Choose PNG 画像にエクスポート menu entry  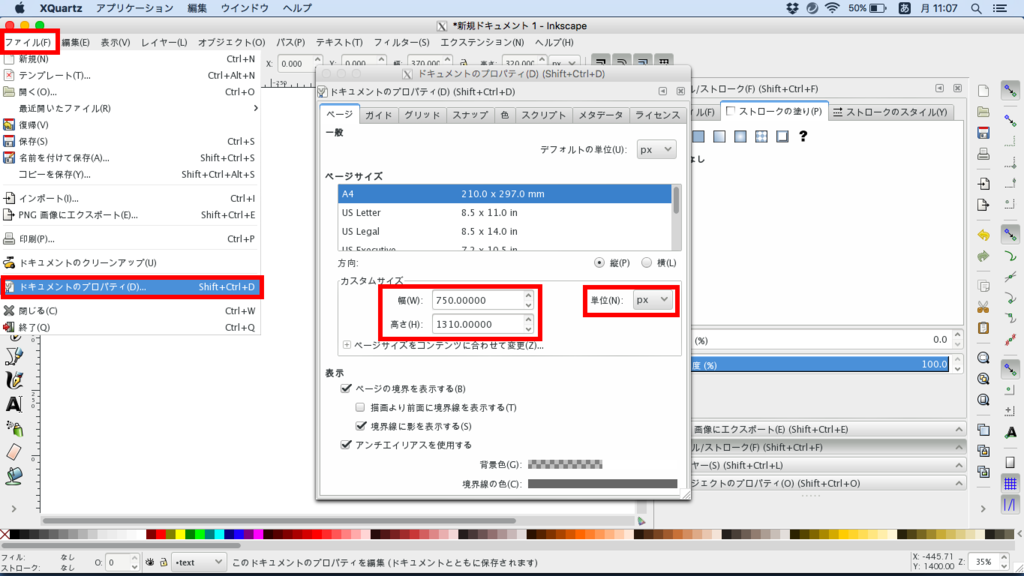click(131, 215)
